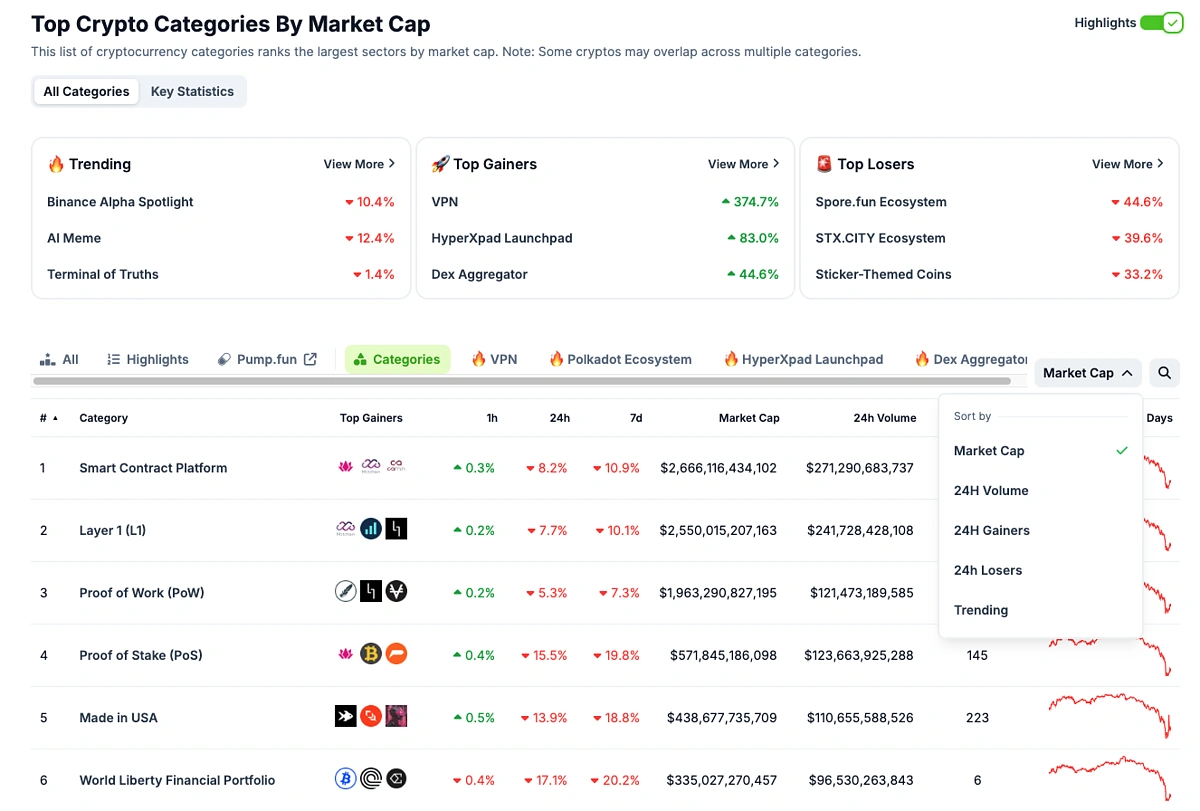Viewport: 1200px width, 811px height.
Task: Open Smart Contract Platform category row
Action: [153, 468]
